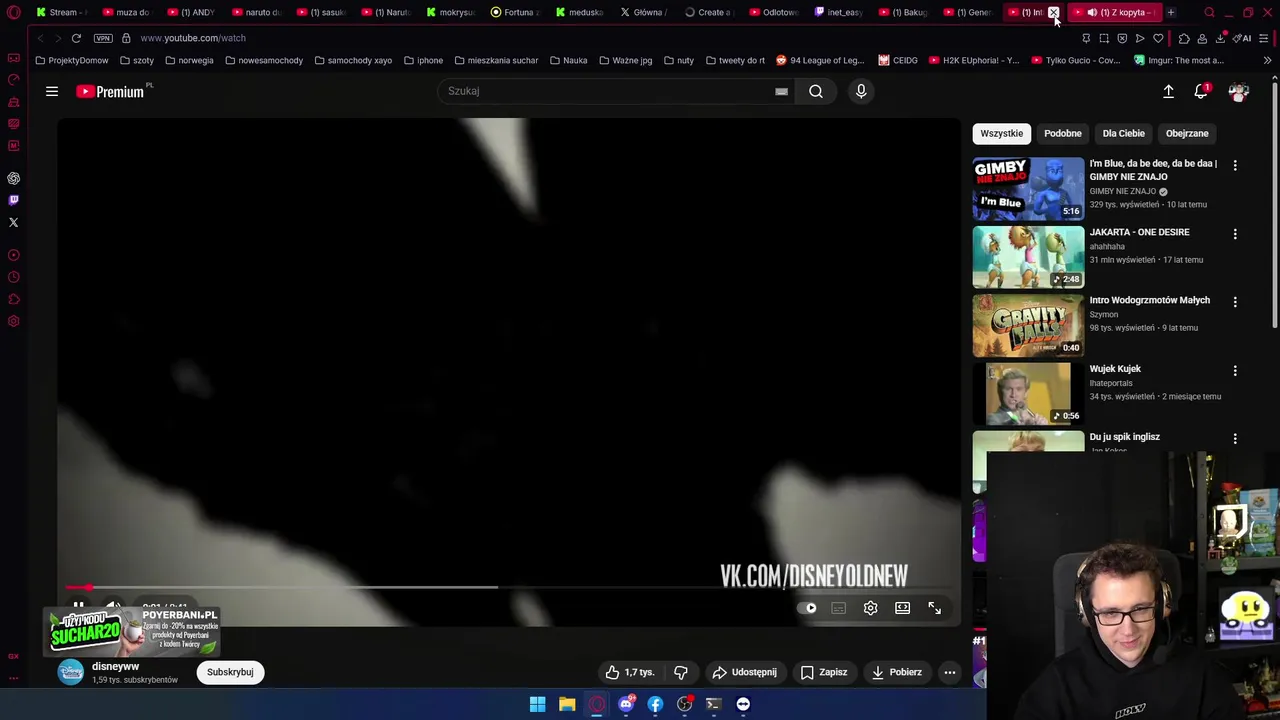
Task: Reload the page in the browser
Action: point(76,38)
